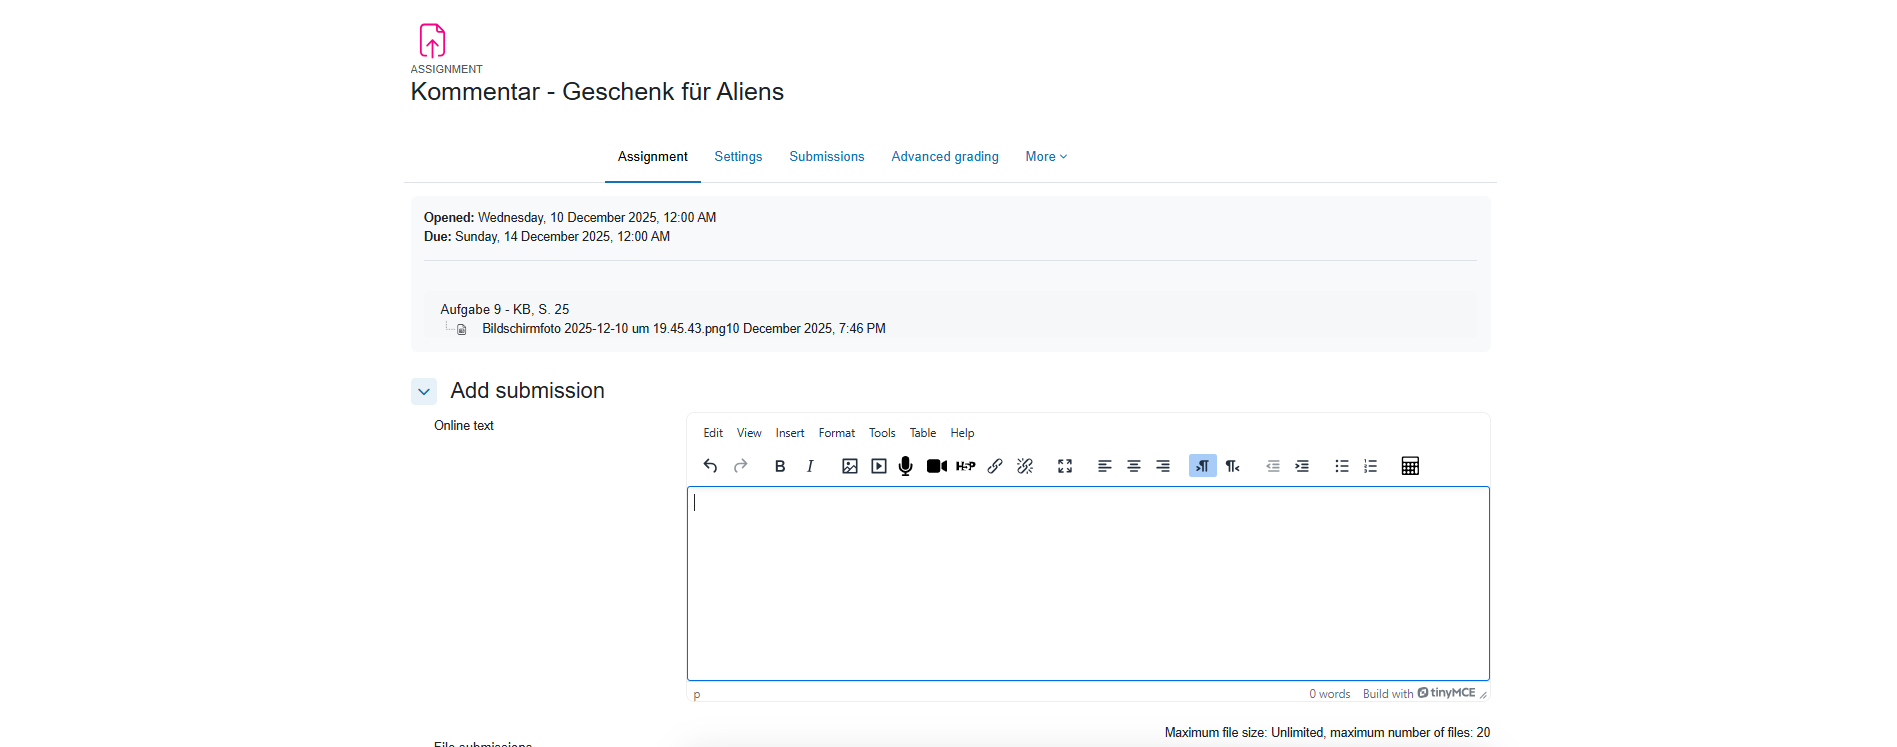This screenshot has height=747, width=1897.
Task: Toggle italic formatting in the editor
Action: (810, 466)
